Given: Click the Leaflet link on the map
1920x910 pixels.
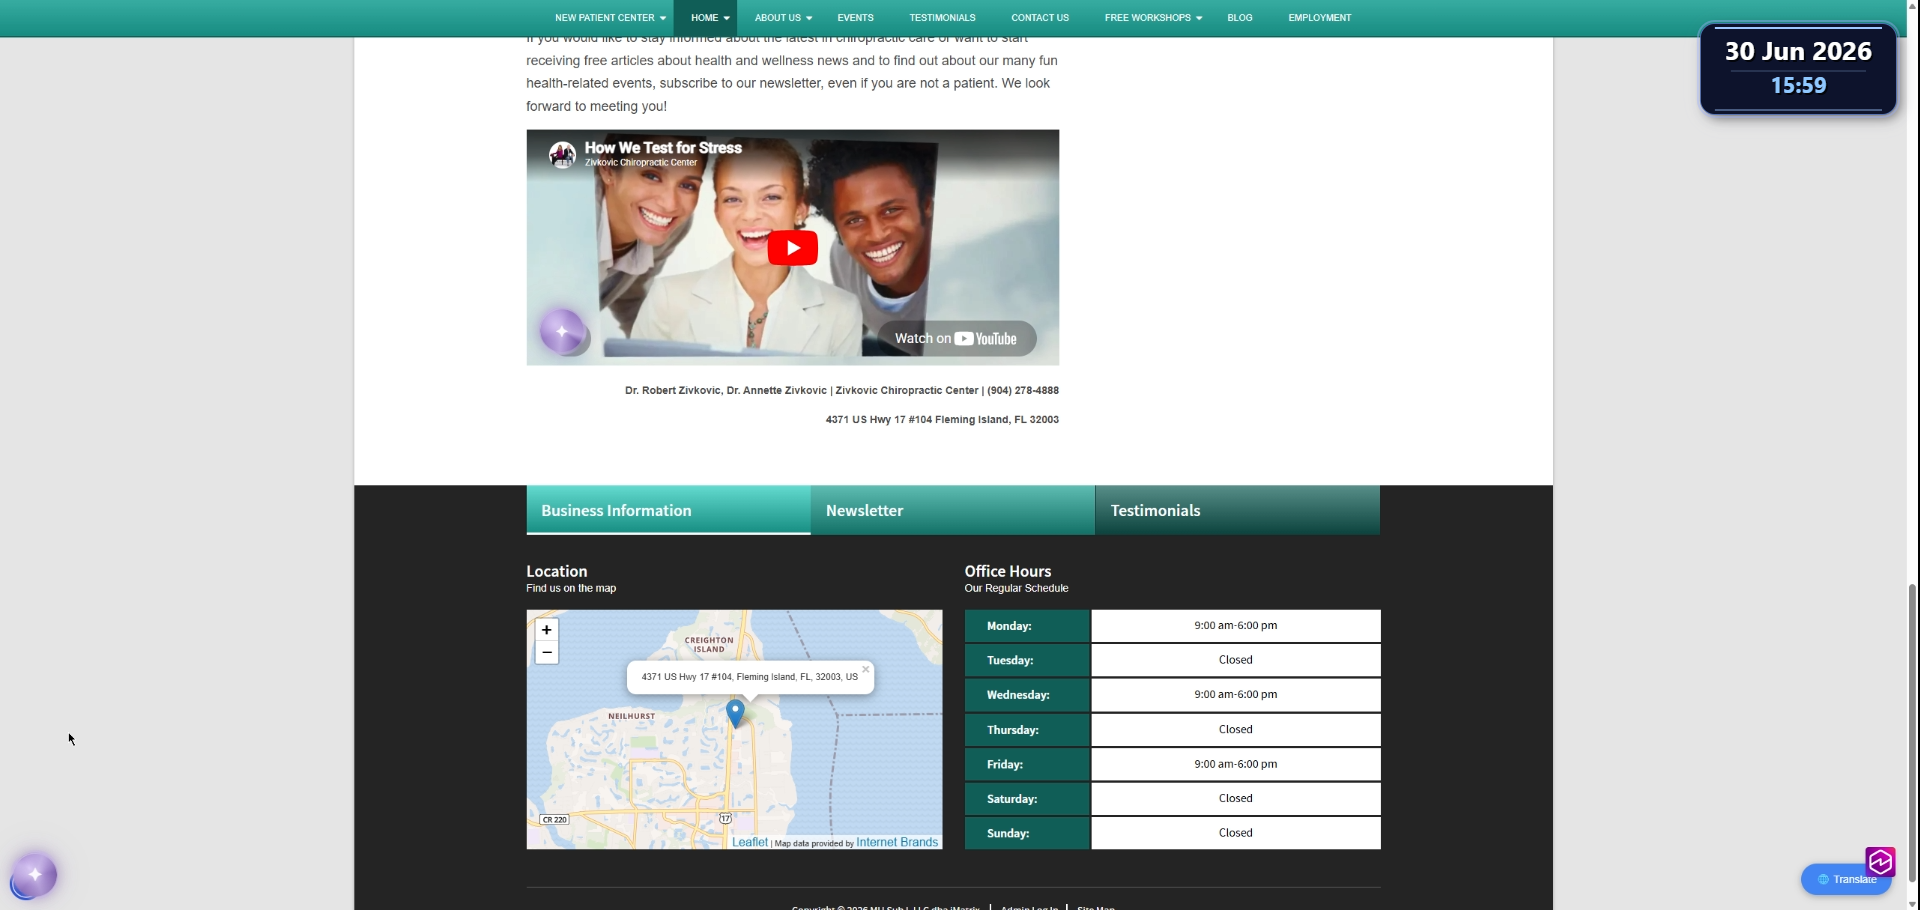Looking at the screenshot, I should click(750, 842).
